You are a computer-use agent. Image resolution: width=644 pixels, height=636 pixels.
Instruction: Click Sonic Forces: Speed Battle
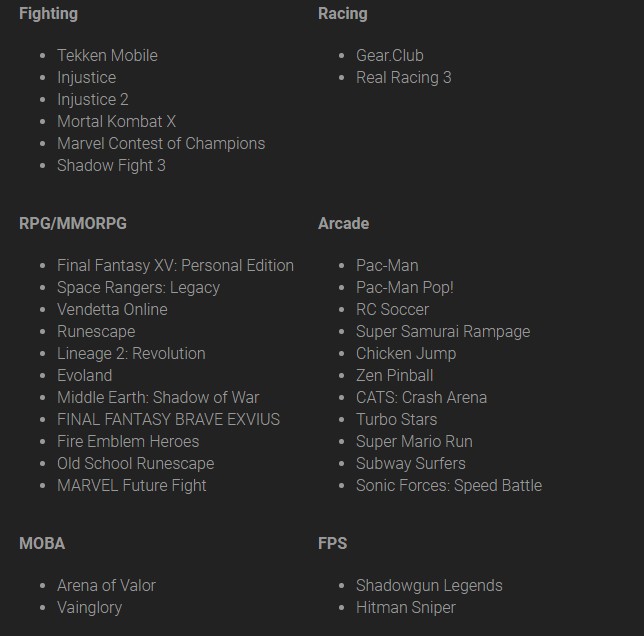tap(449, 486)
